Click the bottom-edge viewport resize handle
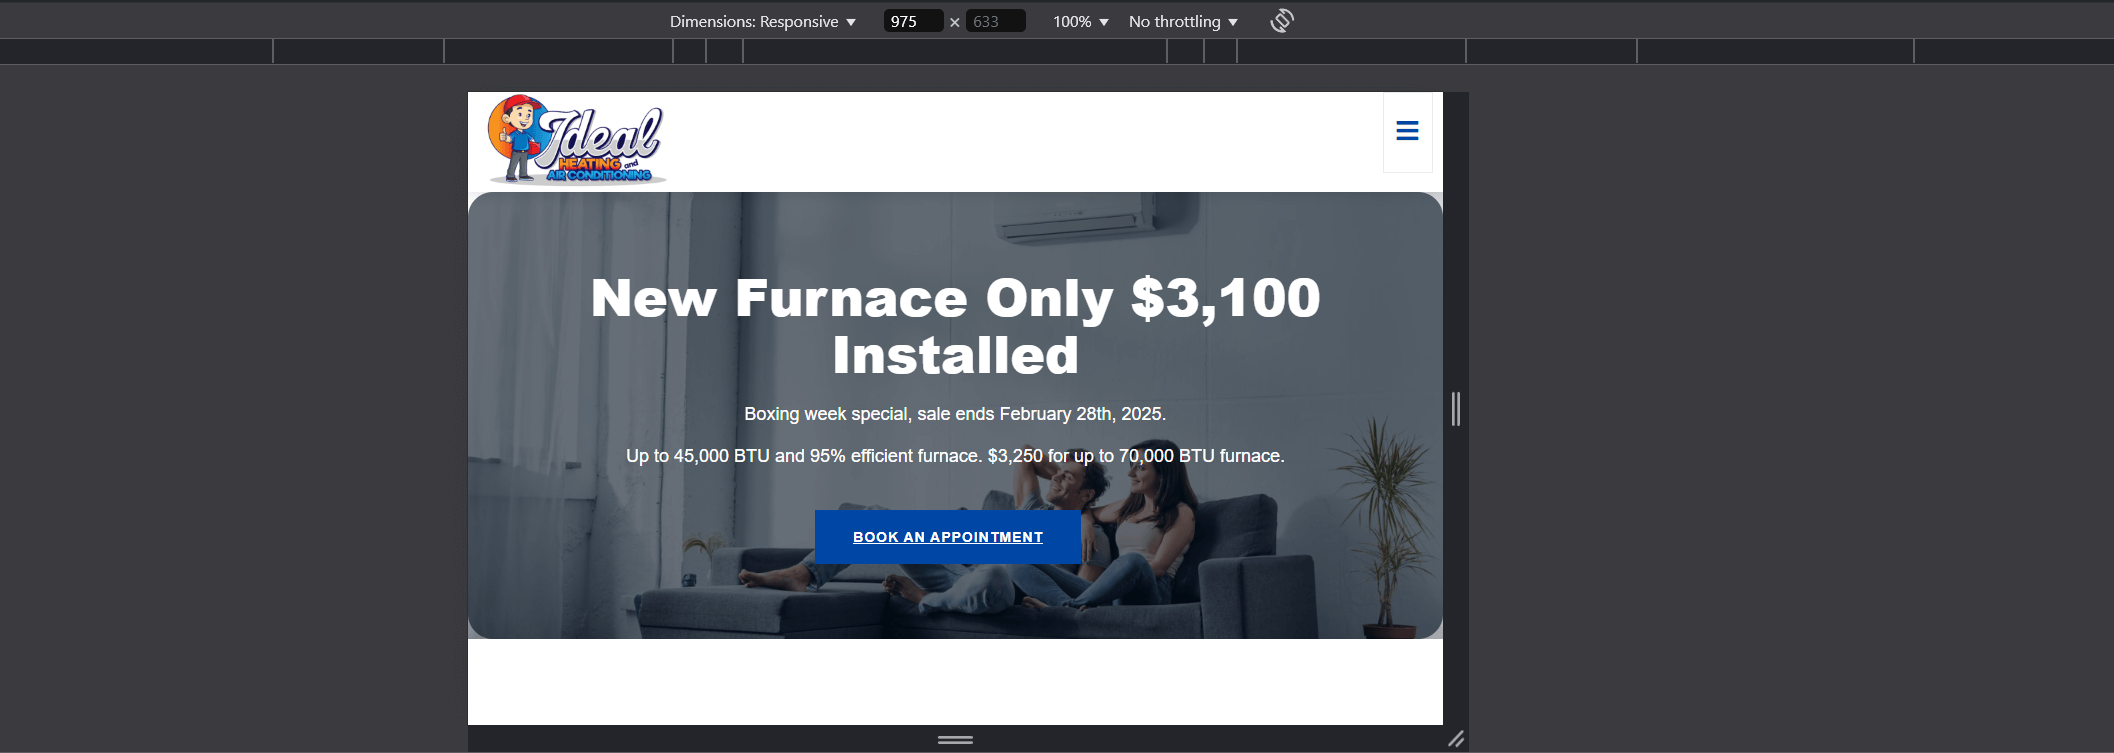 (955, 740)
